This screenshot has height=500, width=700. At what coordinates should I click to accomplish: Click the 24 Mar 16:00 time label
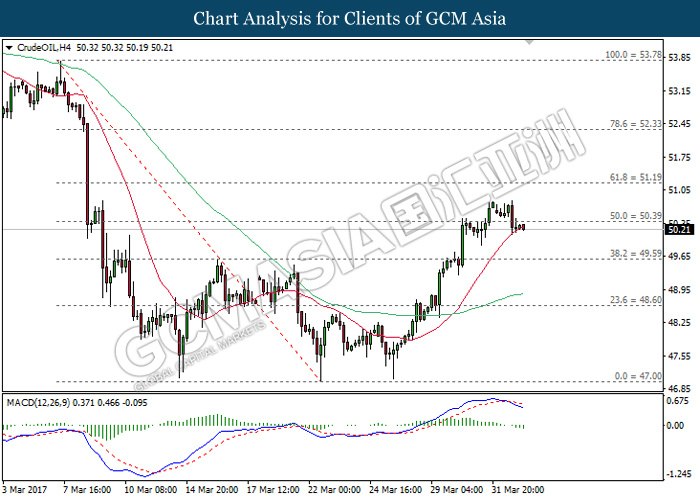click(x=396, y=490)
